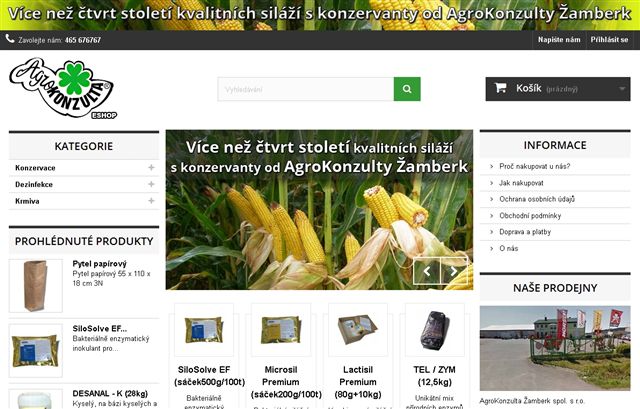Advance the banner to the next slide
This screenshot has width=640, height=409.
point(454,271)
